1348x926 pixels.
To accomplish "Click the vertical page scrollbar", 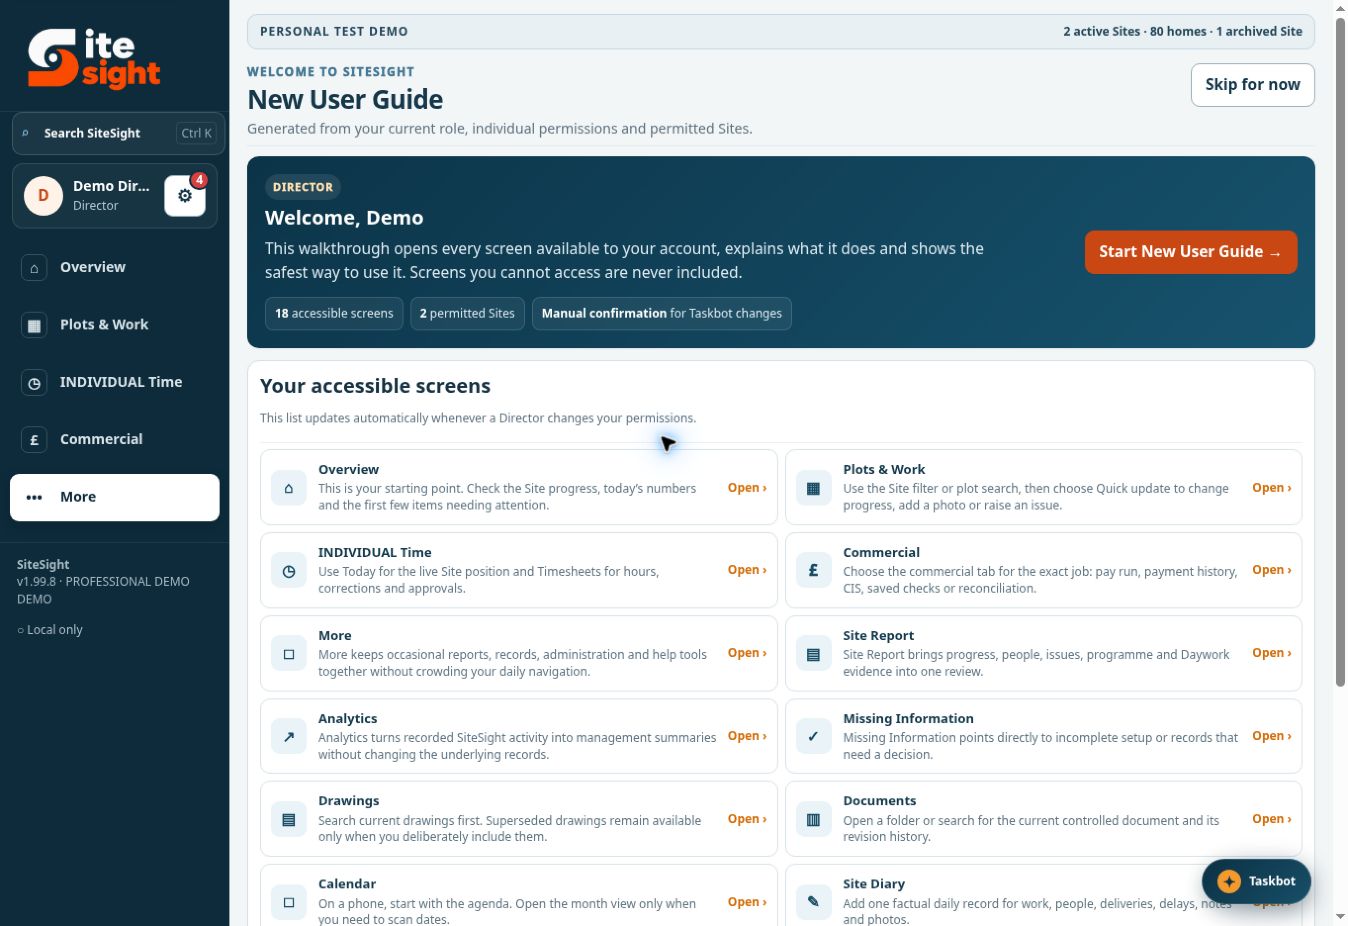I will tap(1340, 350).
